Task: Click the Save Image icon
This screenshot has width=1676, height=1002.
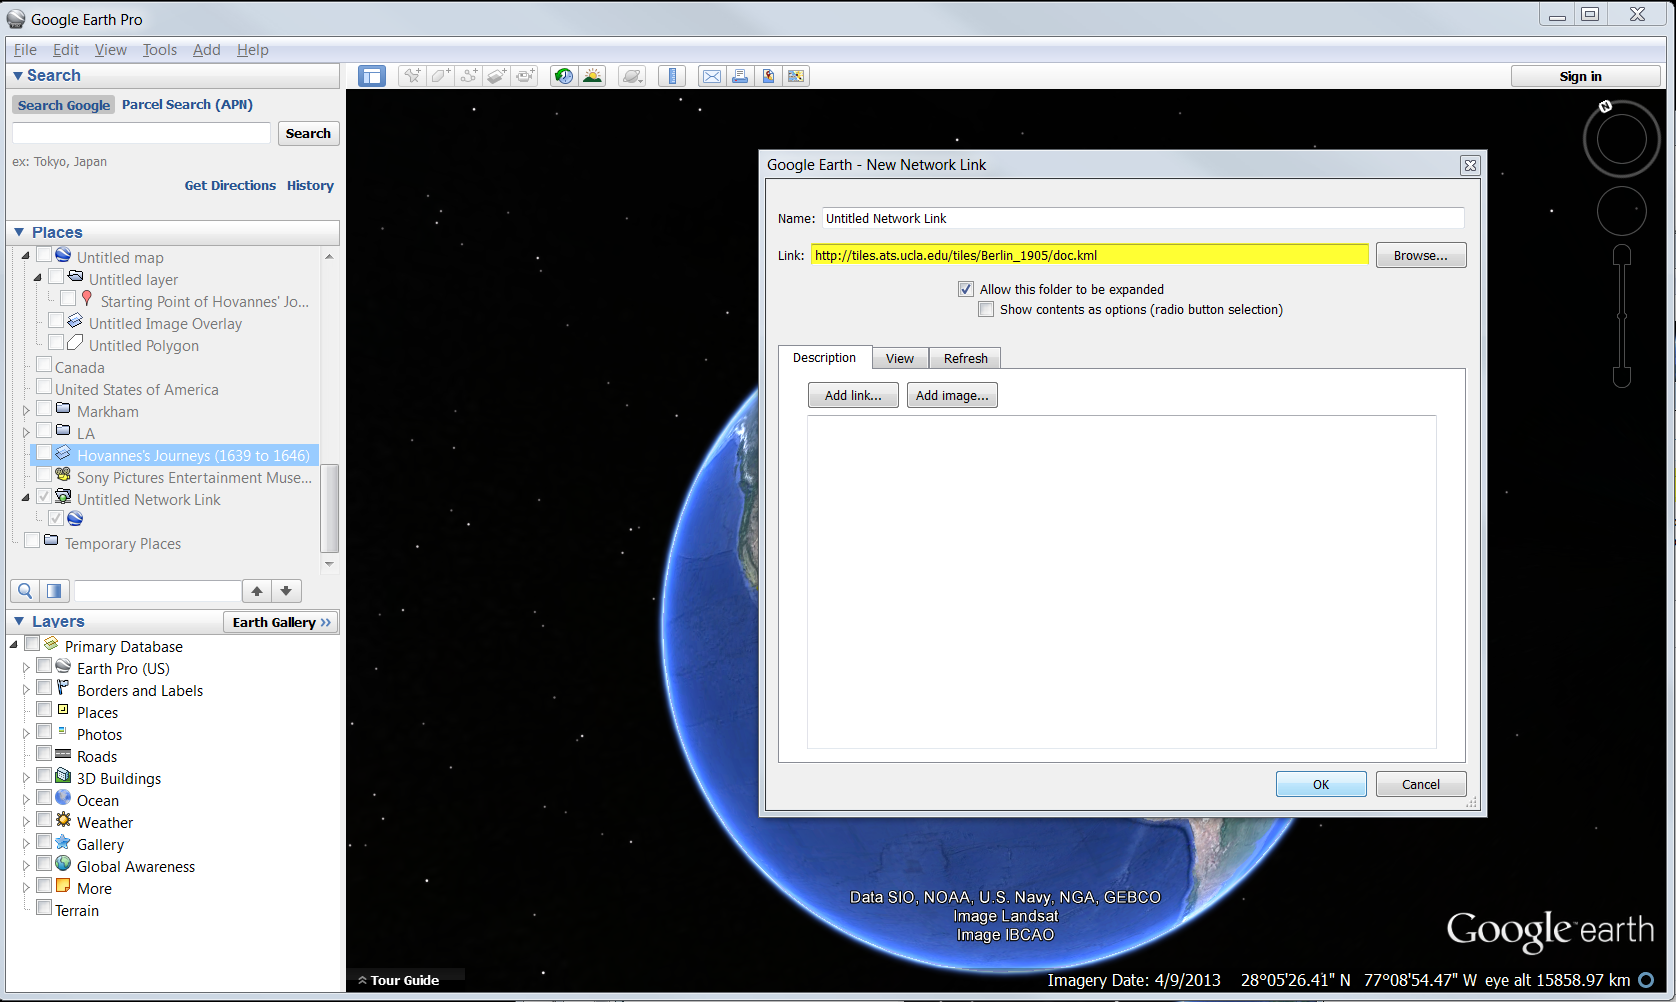Action: [x=796, y=76]
